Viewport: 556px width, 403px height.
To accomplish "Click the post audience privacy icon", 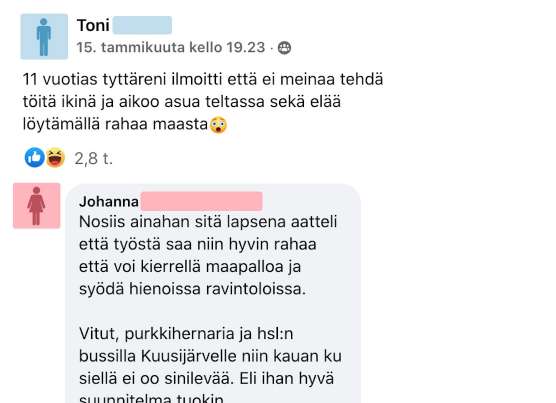I will pos(284,47).
